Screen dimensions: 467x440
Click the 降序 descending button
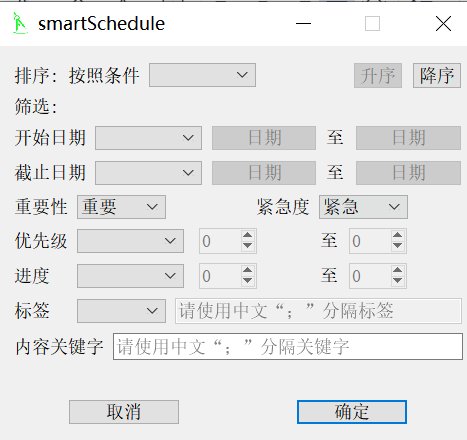coord(437,75)
